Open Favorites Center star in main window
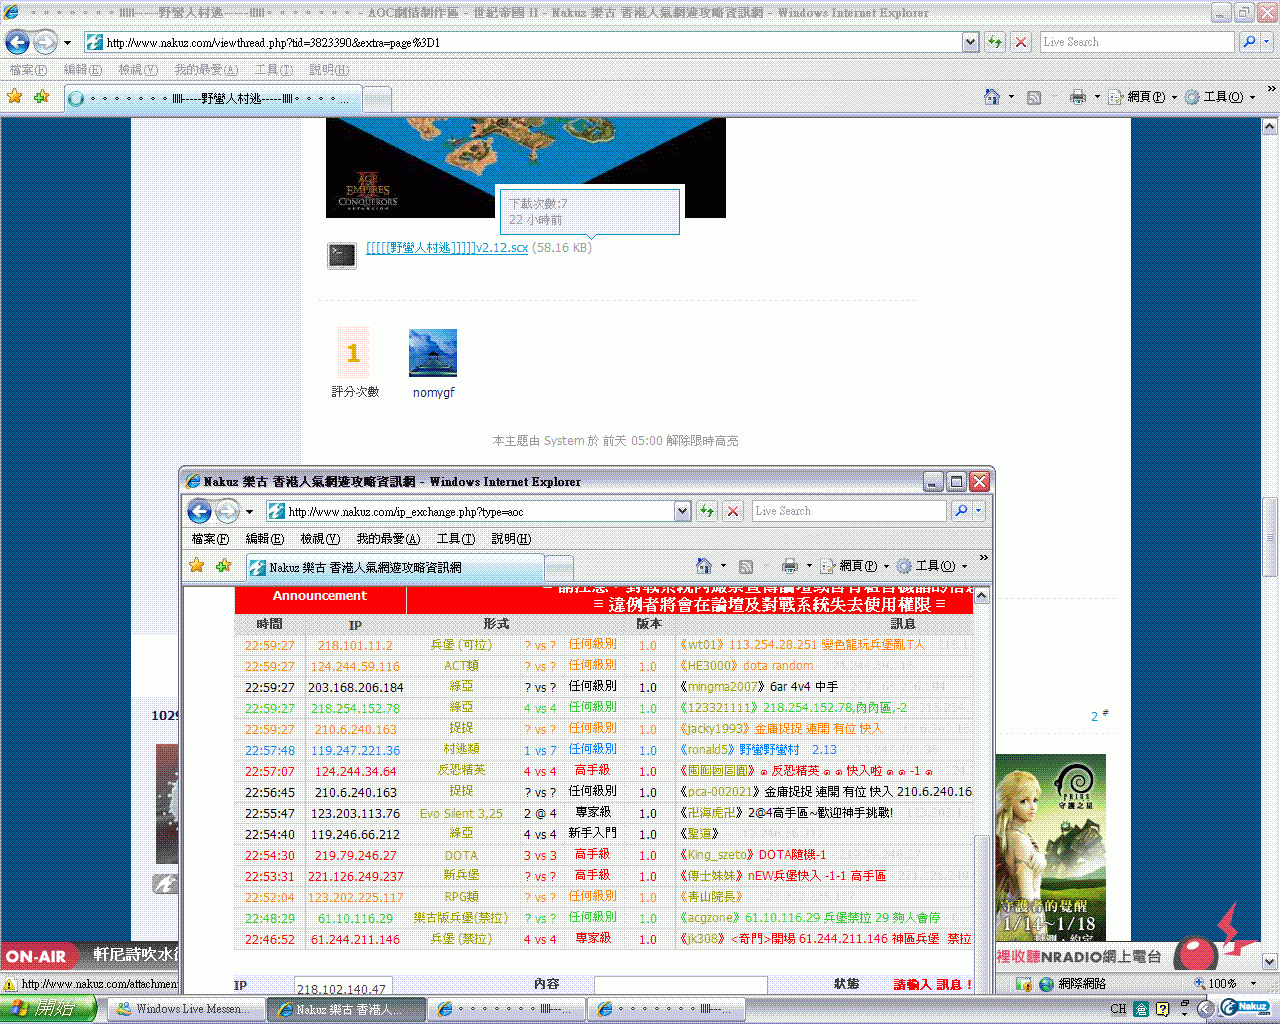 click(15, 97)
